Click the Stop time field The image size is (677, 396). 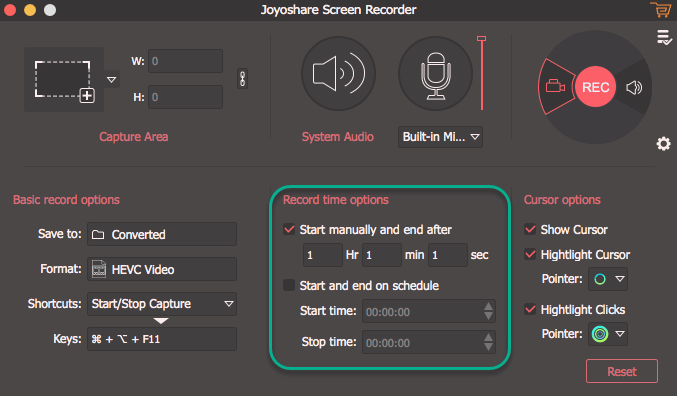(x=429, y=342)
